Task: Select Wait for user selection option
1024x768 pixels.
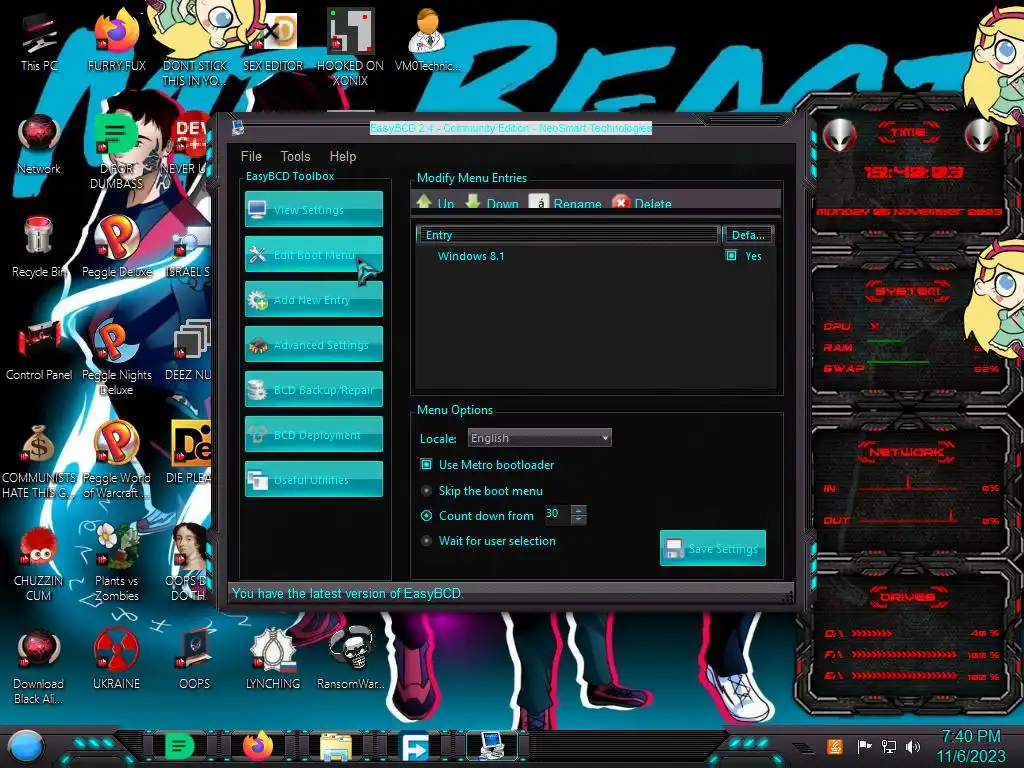Action: 426,541
